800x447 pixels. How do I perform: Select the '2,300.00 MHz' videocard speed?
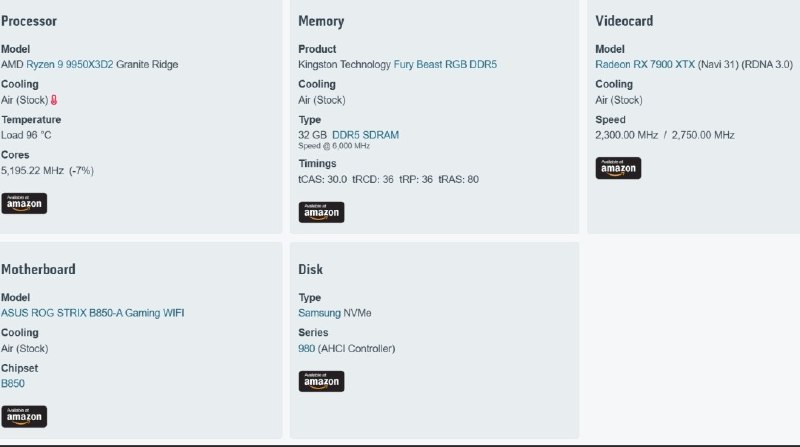click(627, 135)
